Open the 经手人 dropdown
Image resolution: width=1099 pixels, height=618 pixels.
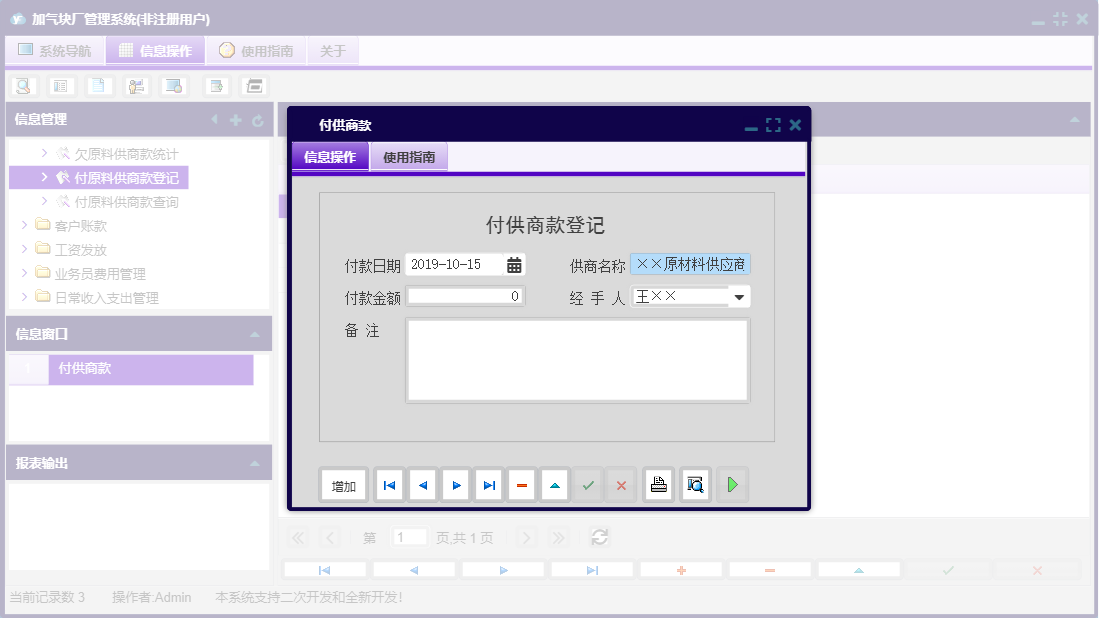(x=737, y=296)
